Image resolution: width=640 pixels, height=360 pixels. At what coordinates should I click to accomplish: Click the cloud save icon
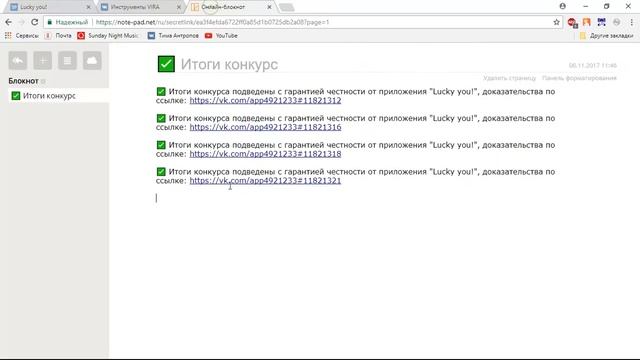pyautogui.click(x=92, y=61)
